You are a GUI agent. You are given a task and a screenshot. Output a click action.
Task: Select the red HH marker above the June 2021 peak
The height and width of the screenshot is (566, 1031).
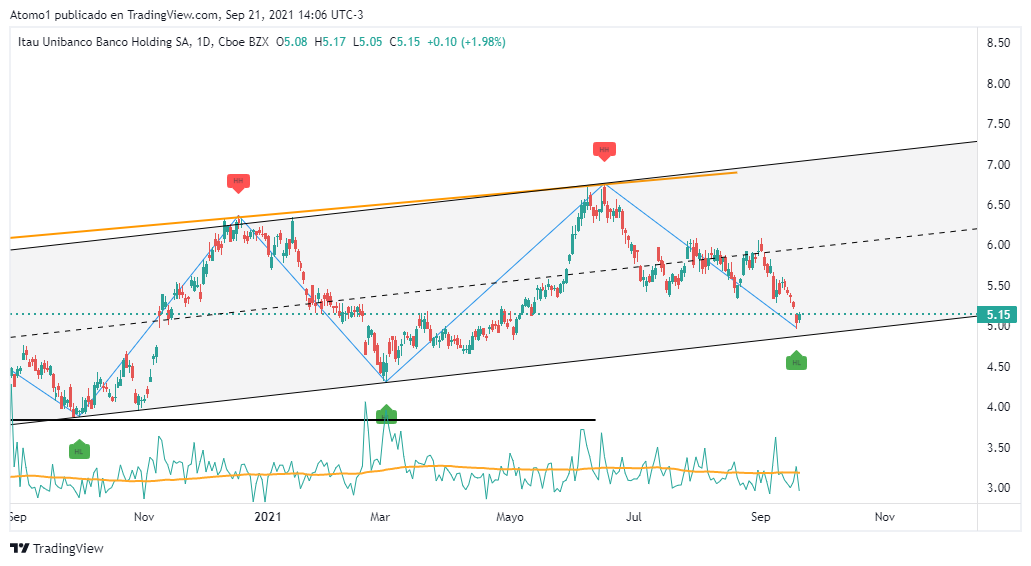coord(603,150)
